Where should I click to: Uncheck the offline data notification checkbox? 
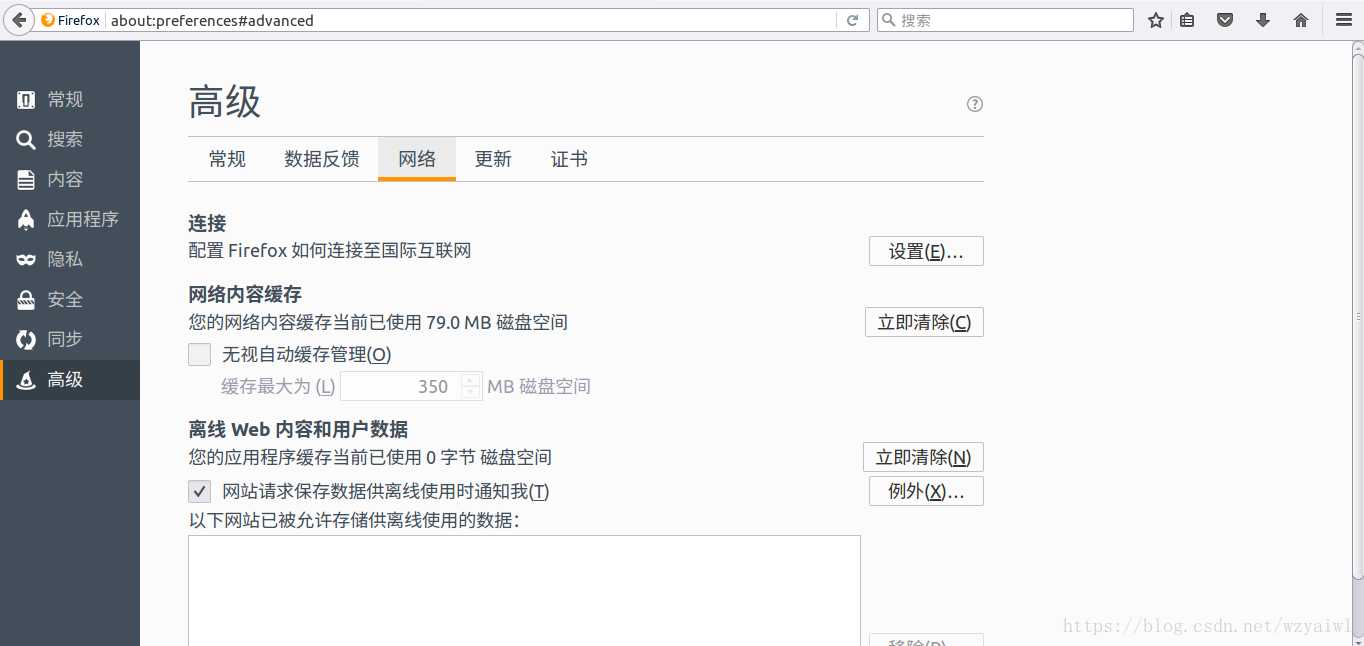coord(199,491)
